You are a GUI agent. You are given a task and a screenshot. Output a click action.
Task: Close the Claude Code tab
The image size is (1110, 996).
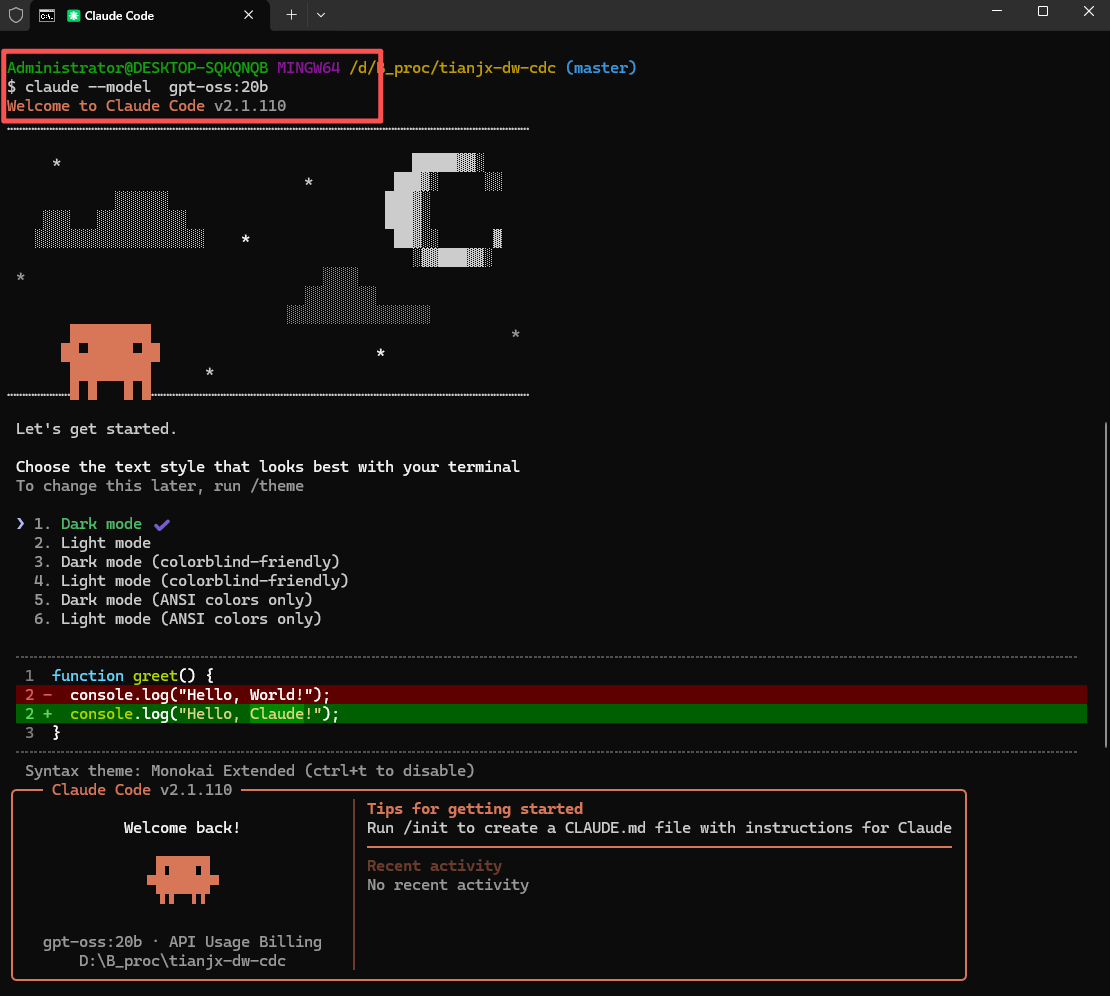point(248,15)
